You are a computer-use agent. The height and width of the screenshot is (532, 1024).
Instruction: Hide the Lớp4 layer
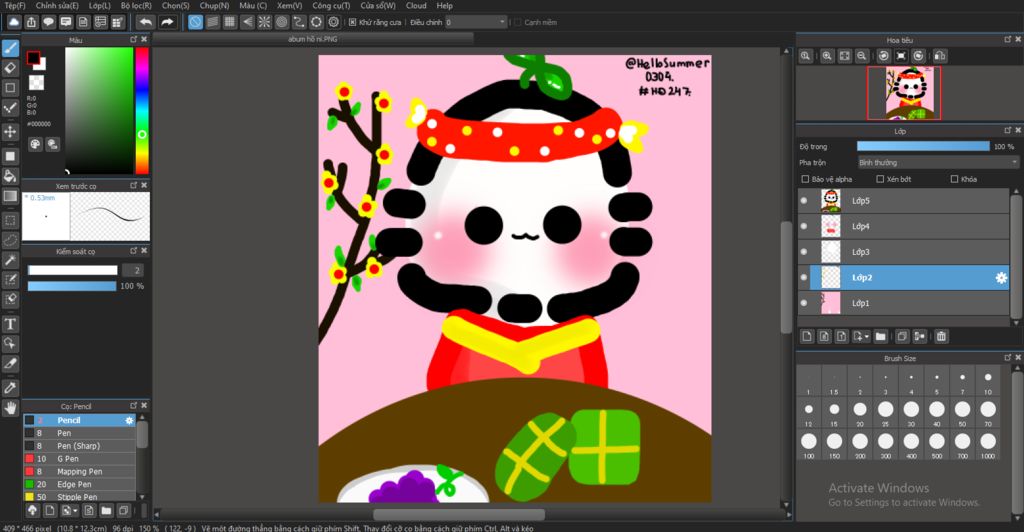pyautogui.click(x=804, y=227)
